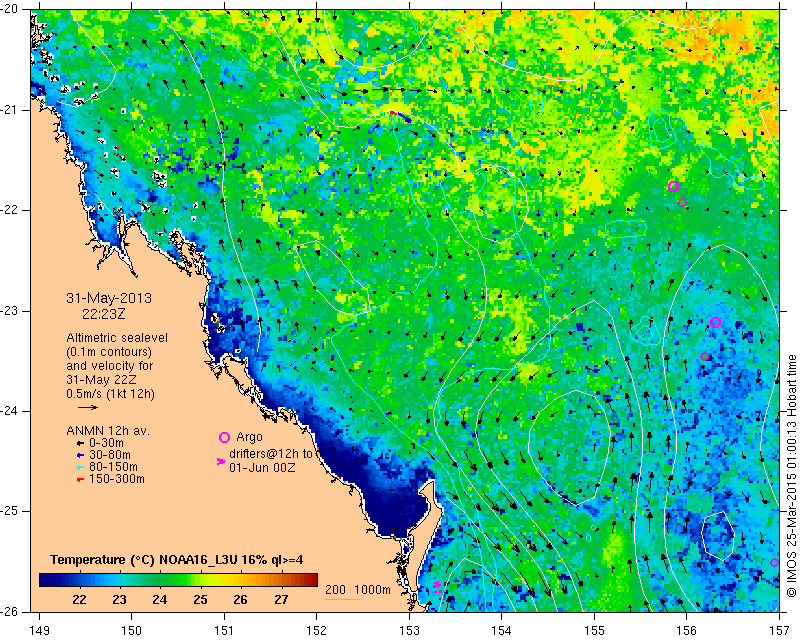800x640 pixels.
Task: Click the date label 31-May-2013
Action: (x=109, y=298)
